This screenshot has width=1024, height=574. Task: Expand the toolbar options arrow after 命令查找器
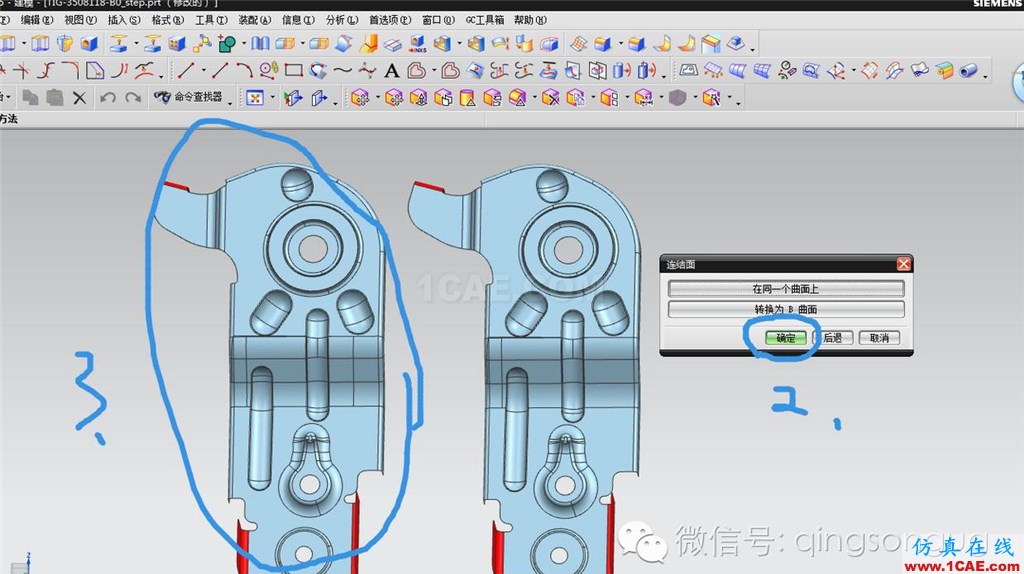tap(230, 103)
